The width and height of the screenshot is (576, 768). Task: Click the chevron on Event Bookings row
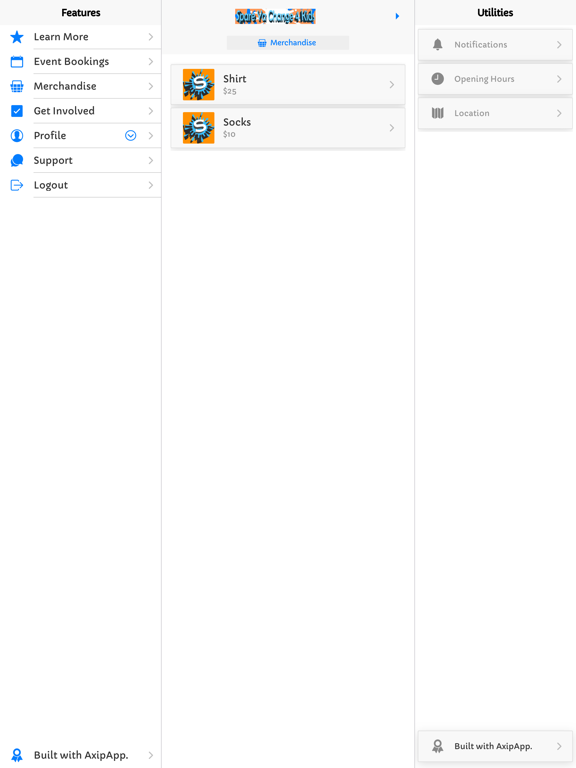coord(151,62)
